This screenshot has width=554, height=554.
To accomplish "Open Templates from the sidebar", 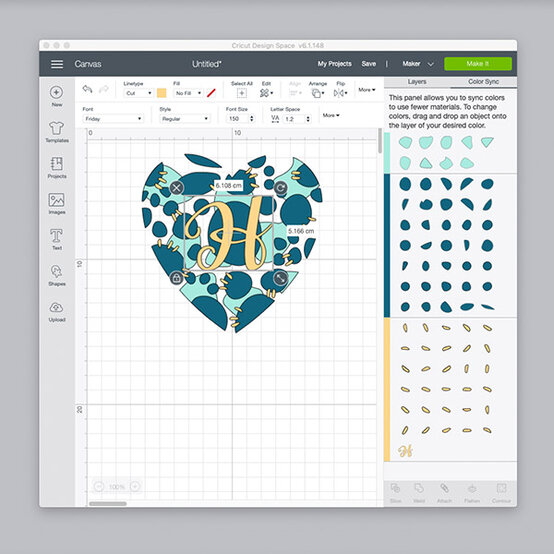I will (x=57, y=132).
